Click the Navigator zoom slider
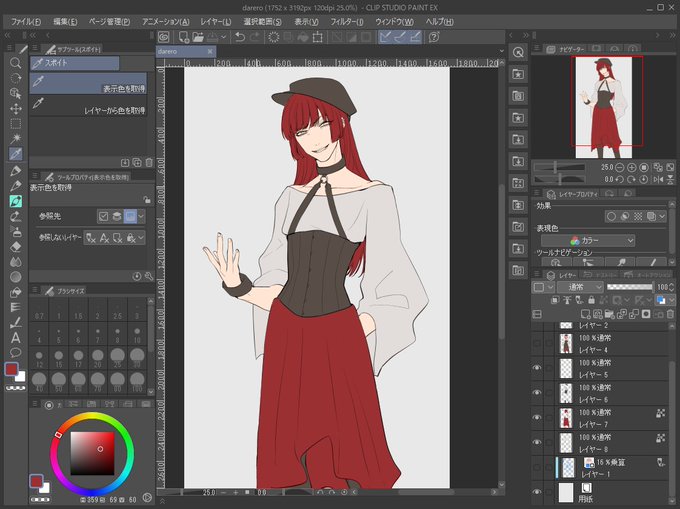680x509 pixels. [559, 167]
